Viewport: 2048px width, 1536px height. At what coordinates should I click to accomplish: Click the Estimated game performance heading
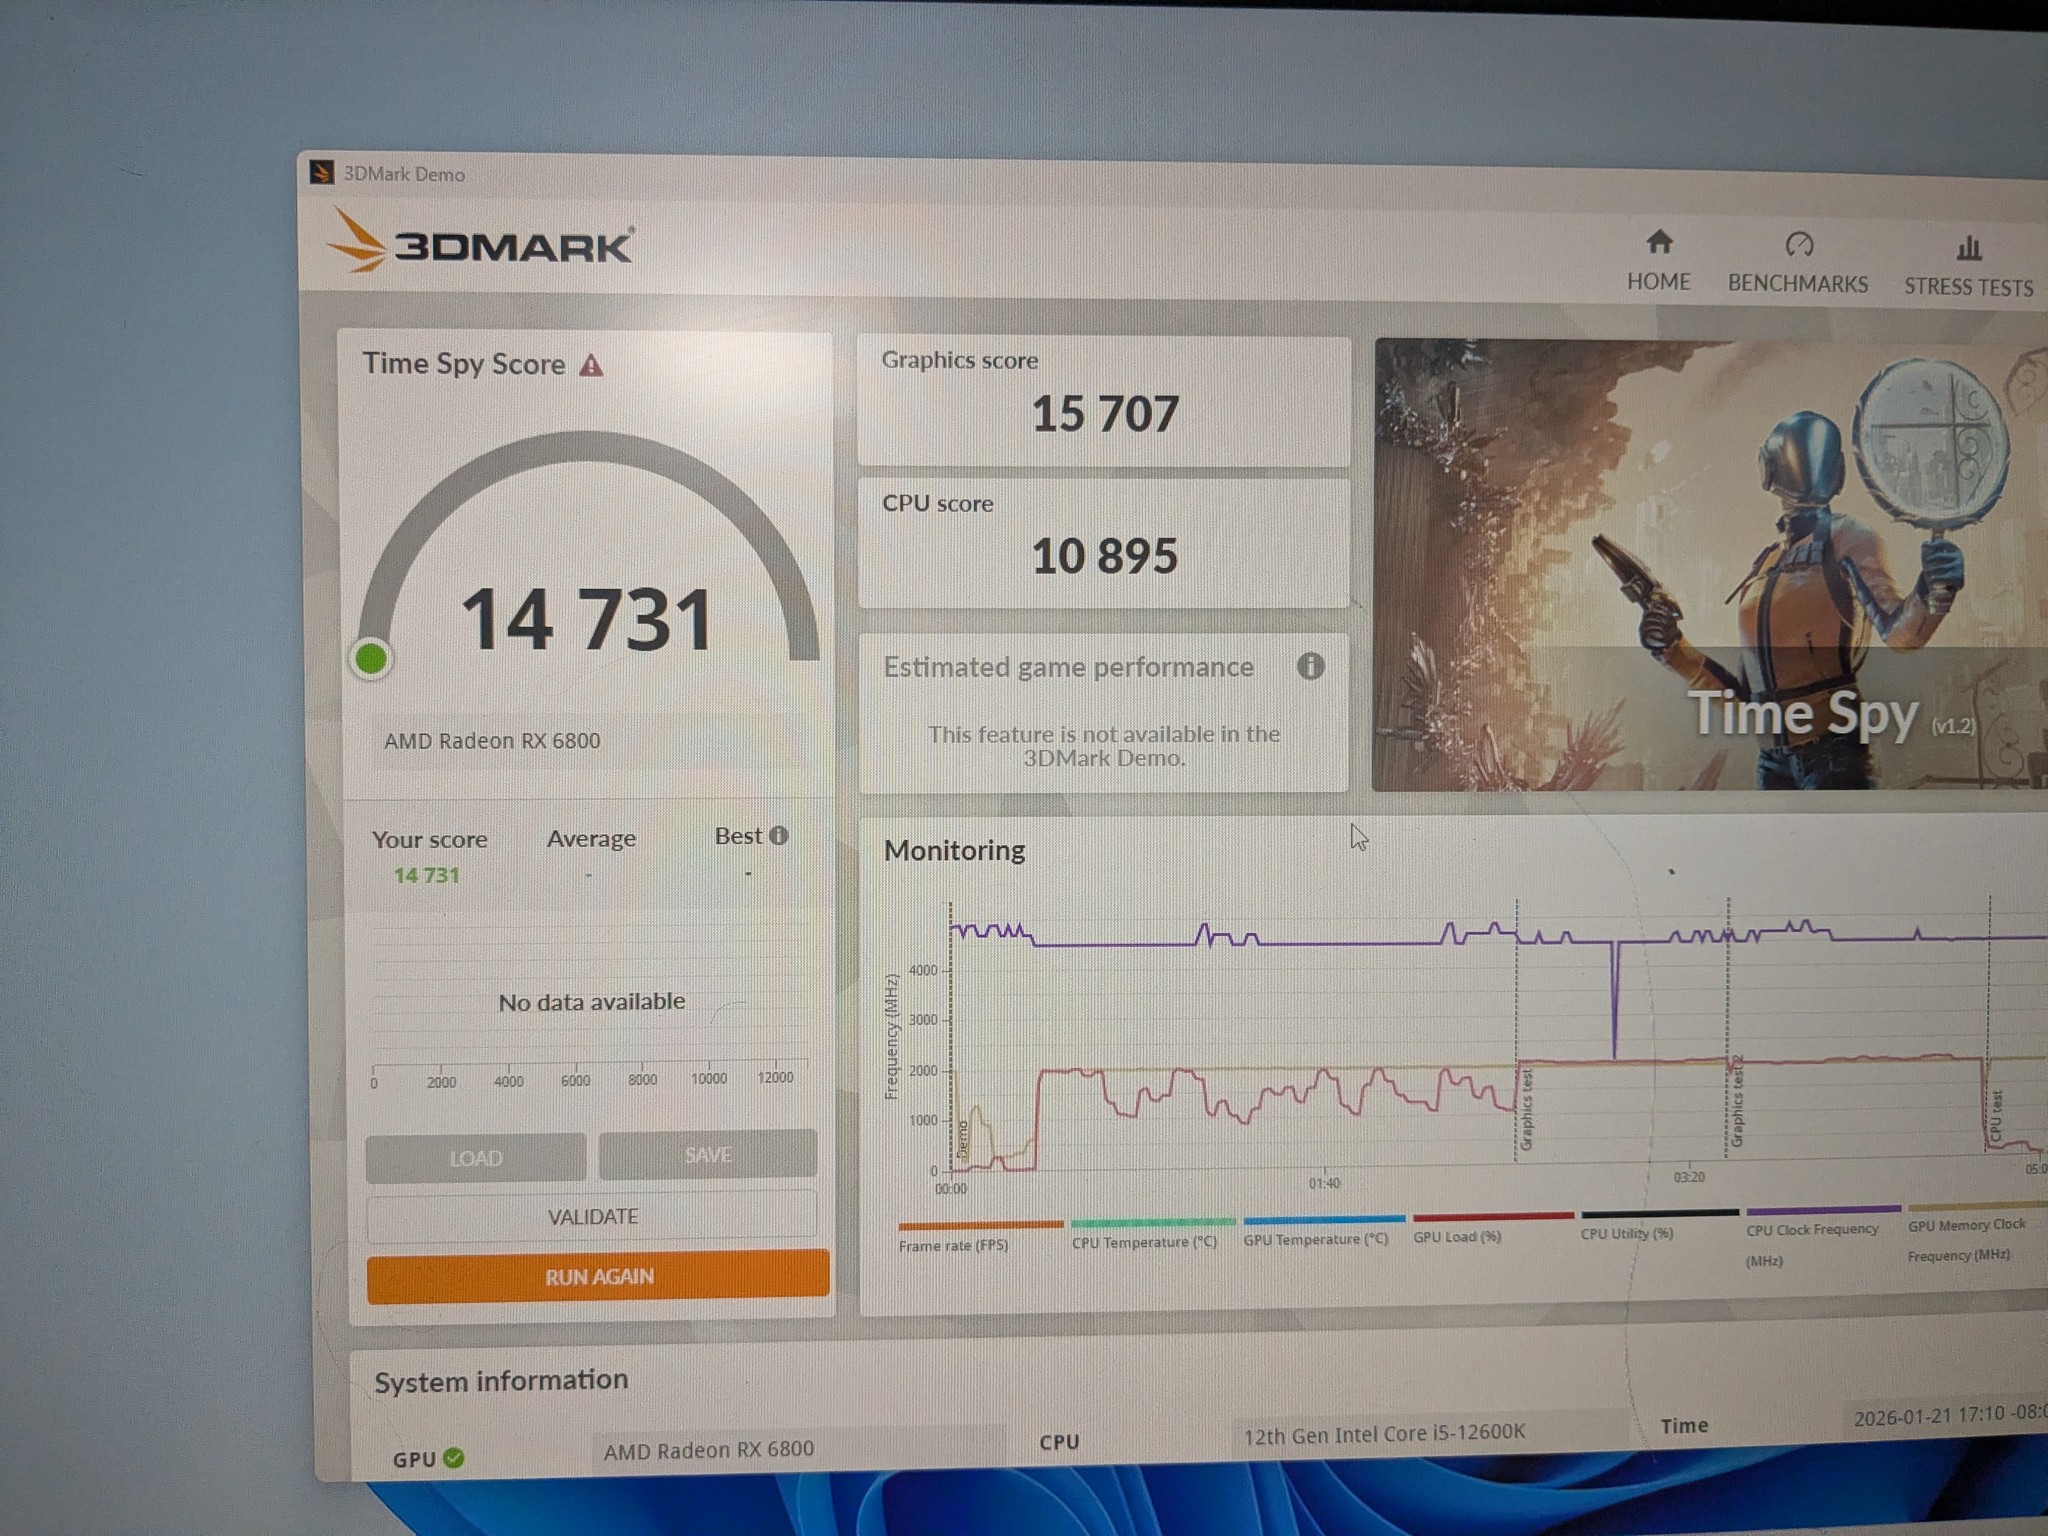tap(1068, 667)
